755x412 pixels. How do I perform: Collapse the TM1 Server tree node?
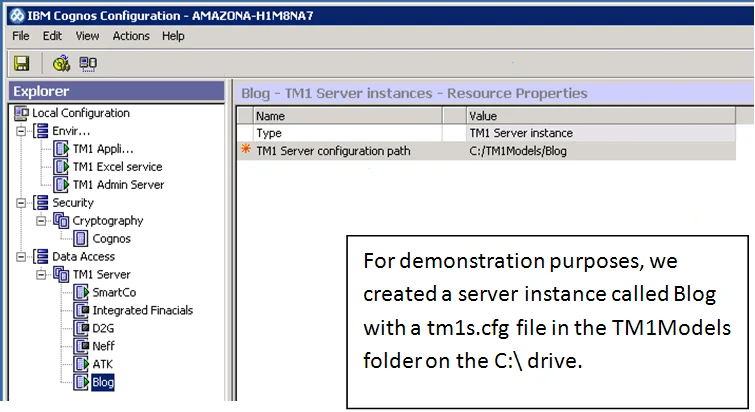coord(40,275)
